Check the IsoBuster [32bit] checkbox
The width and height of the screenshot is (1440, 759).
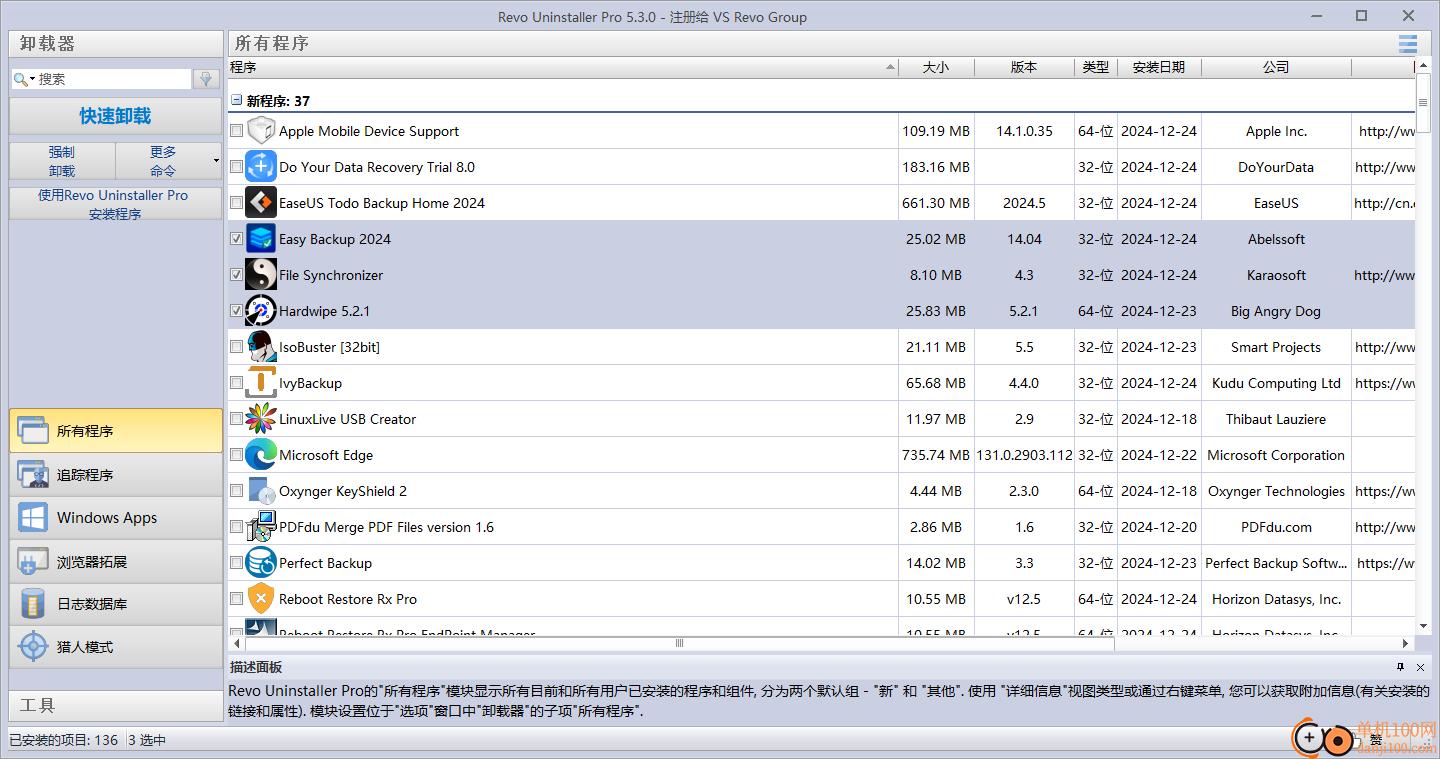coord(236,347)
